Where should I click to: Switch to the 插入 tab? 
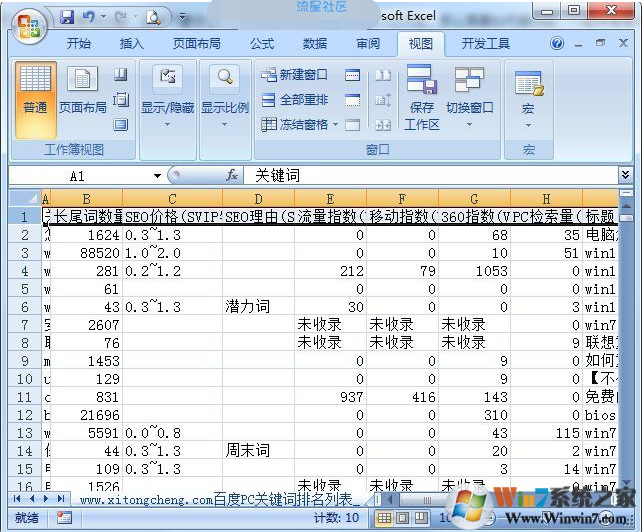(x=132, y=43)
